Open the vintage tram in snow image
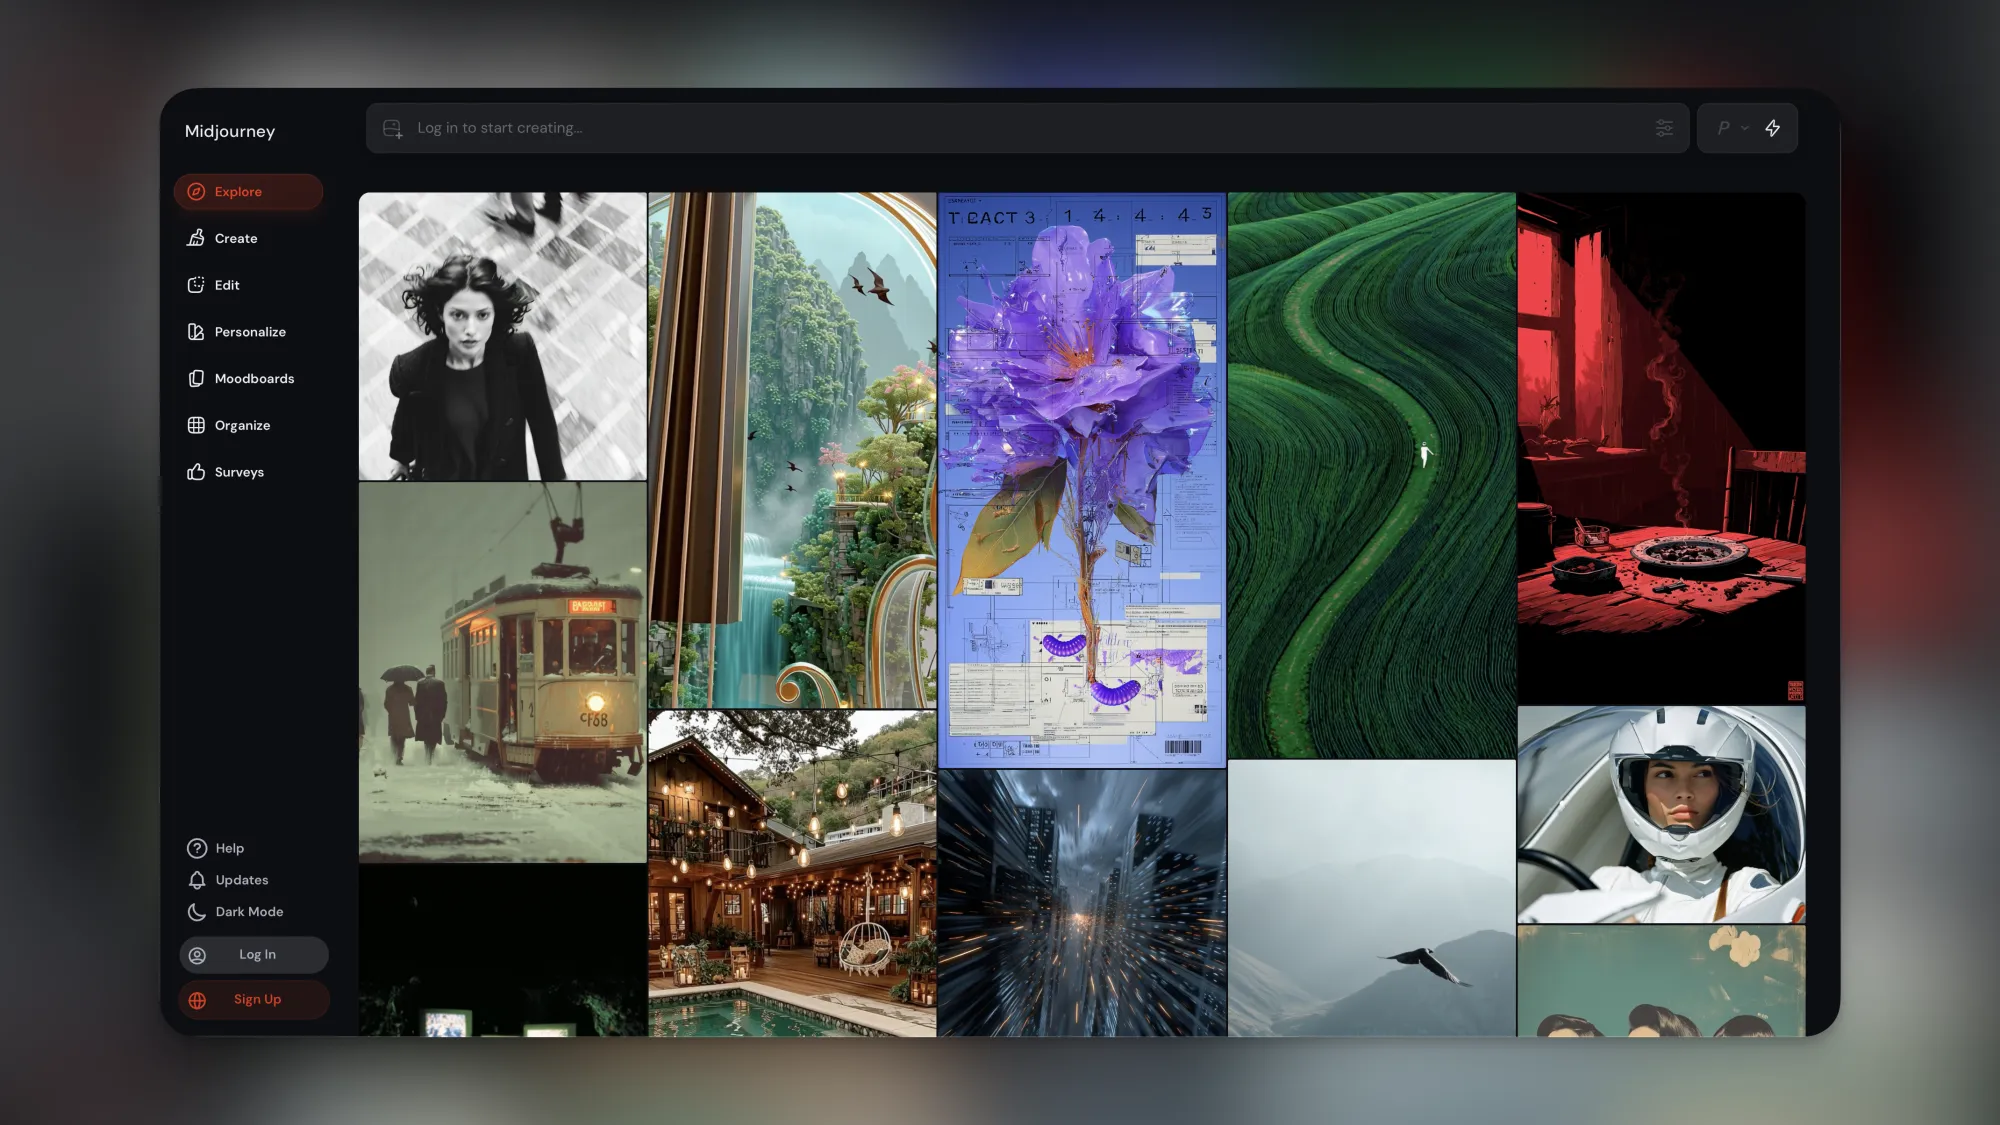 502,672
